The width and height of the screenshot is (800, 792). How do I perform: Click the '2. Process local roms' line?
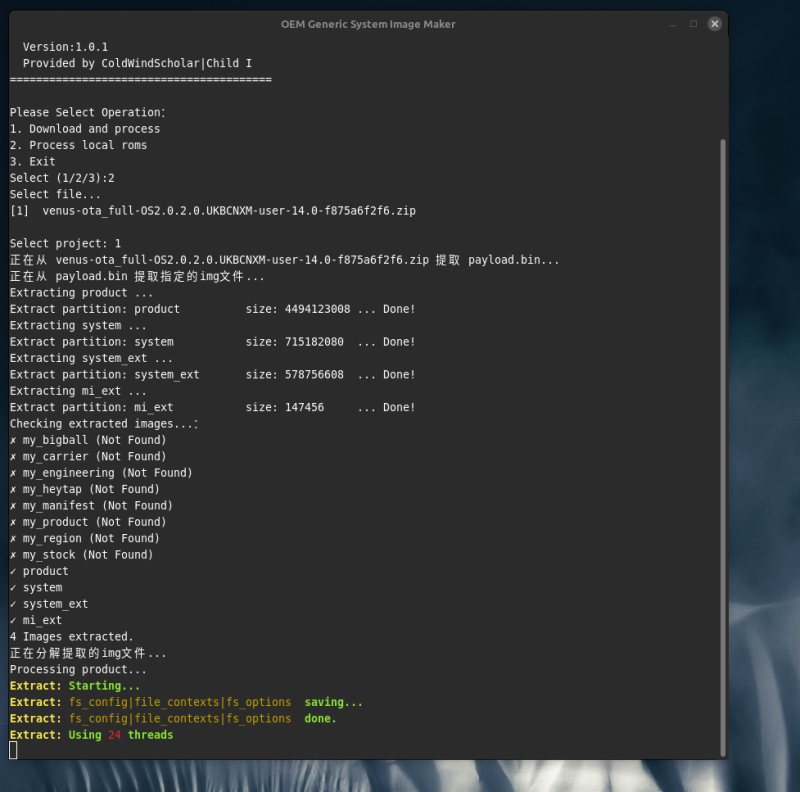79,145
